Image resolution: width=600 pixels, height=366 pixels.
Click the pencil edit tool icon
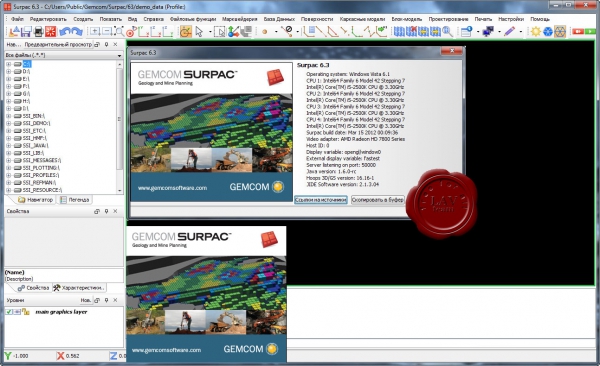[x=509, y=31]
